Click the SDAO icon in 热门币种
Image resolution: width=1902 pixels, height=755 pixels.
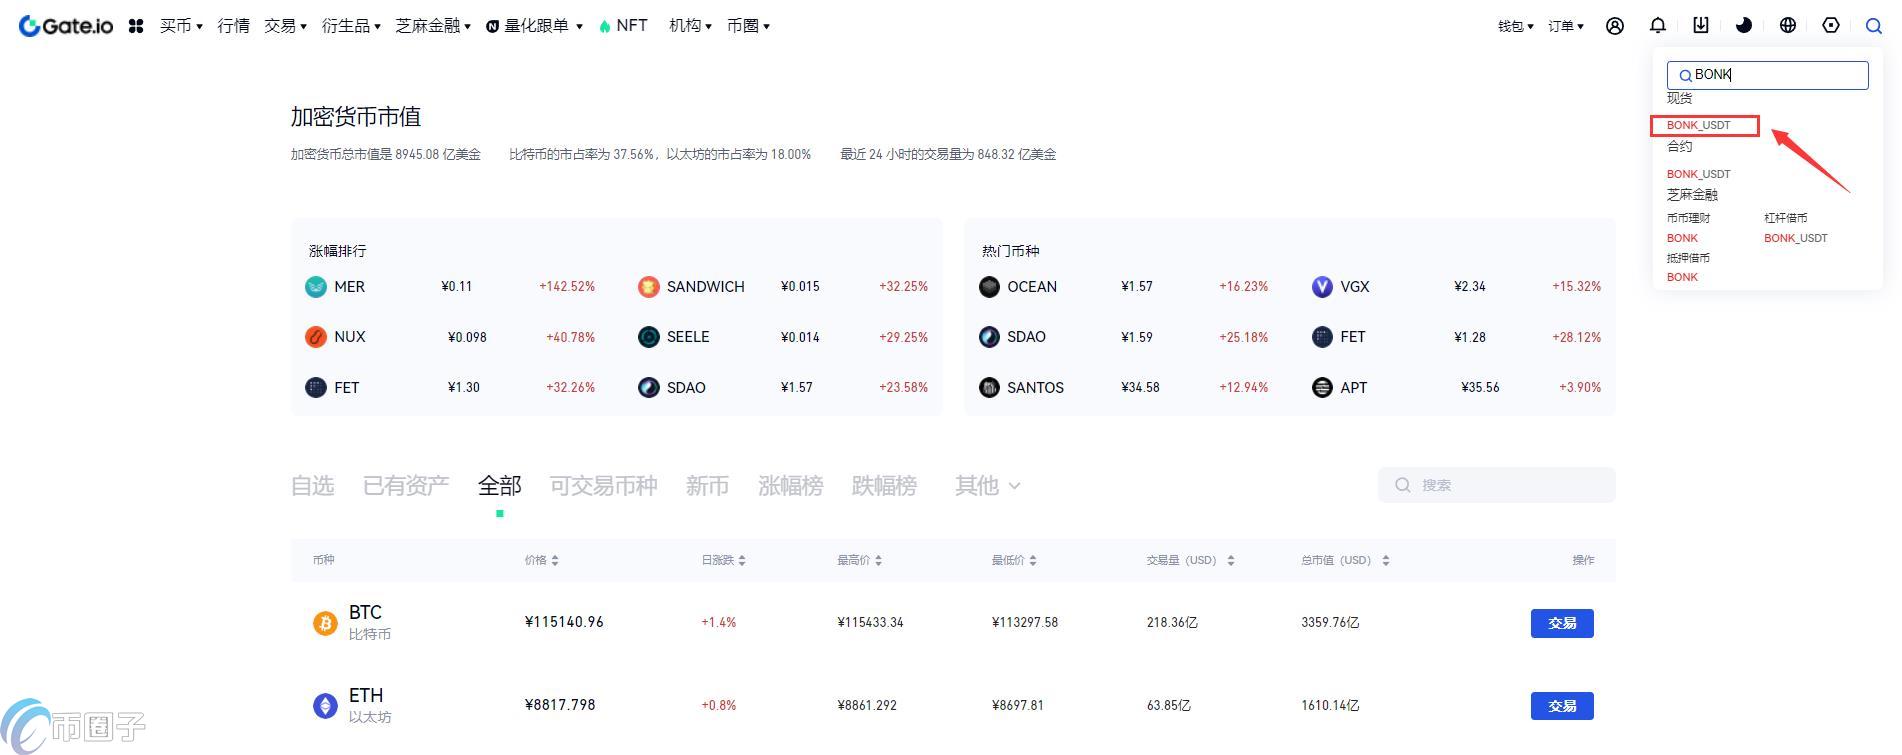[x=989, y=337]
